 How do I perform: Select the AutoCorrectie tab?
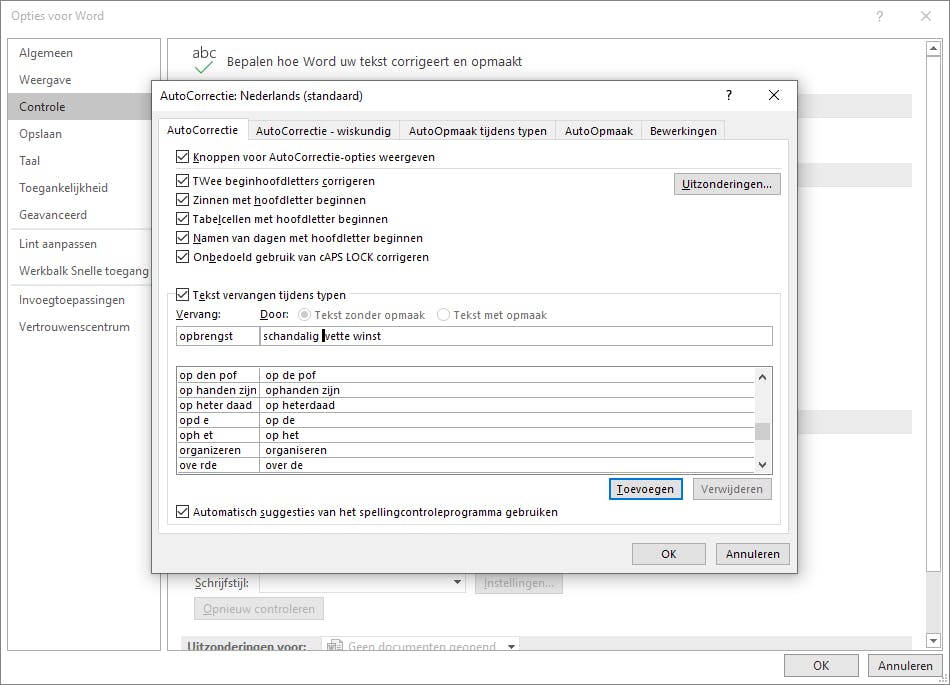[x=202, y=130]
